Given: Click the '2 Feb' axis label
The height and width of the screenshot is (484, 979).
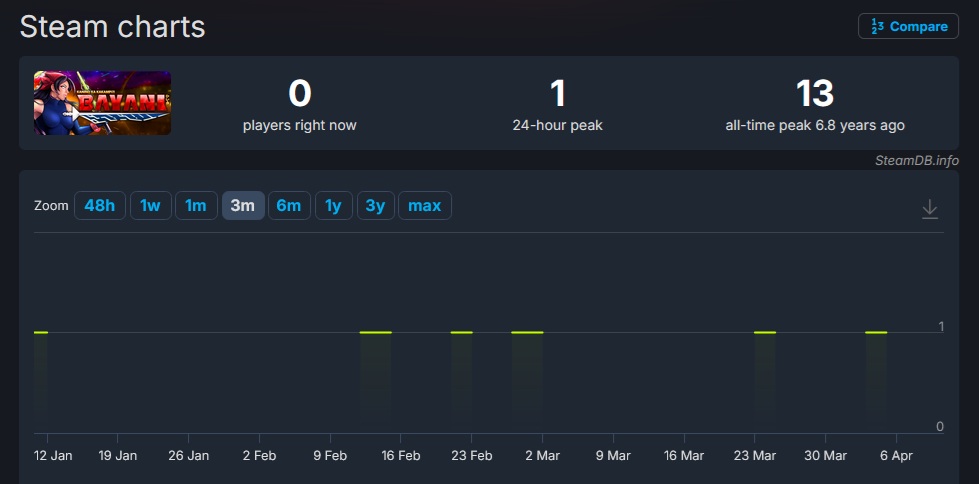Looking at the screenshot, I should click(x=259, y=455).
